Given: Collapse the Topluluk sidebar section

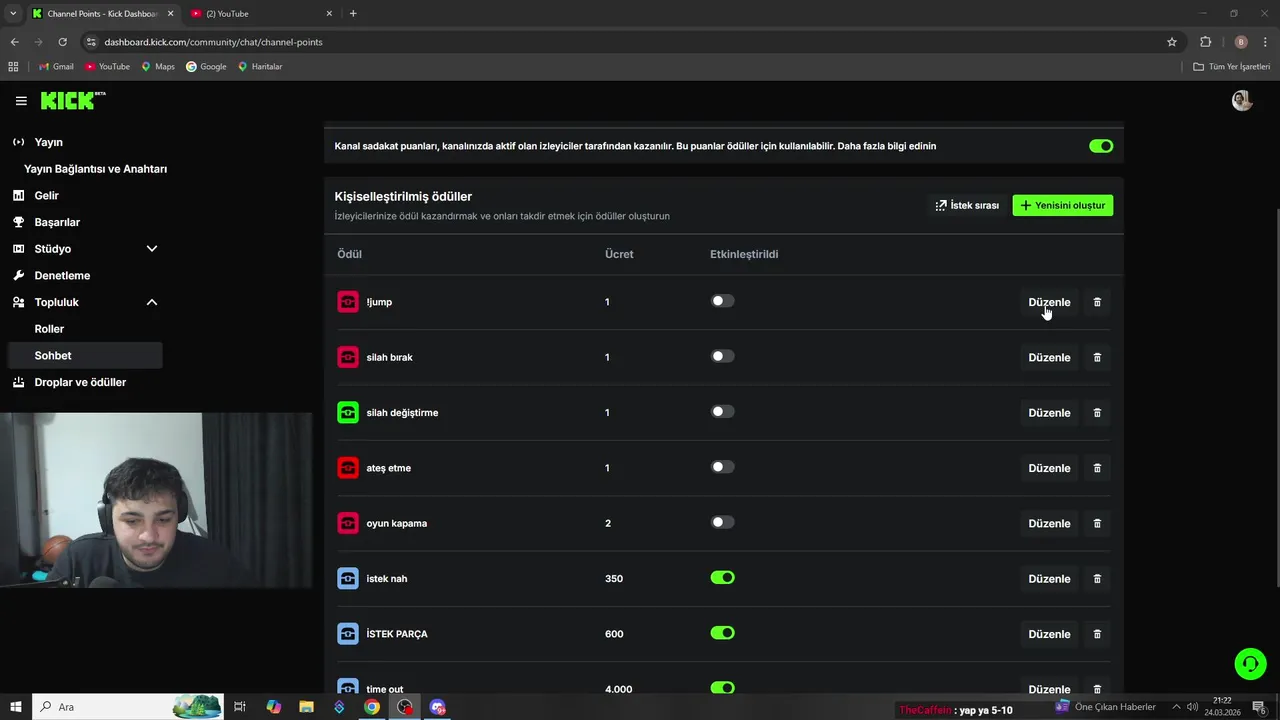Looking at the screenshot, I should point(152,302).
